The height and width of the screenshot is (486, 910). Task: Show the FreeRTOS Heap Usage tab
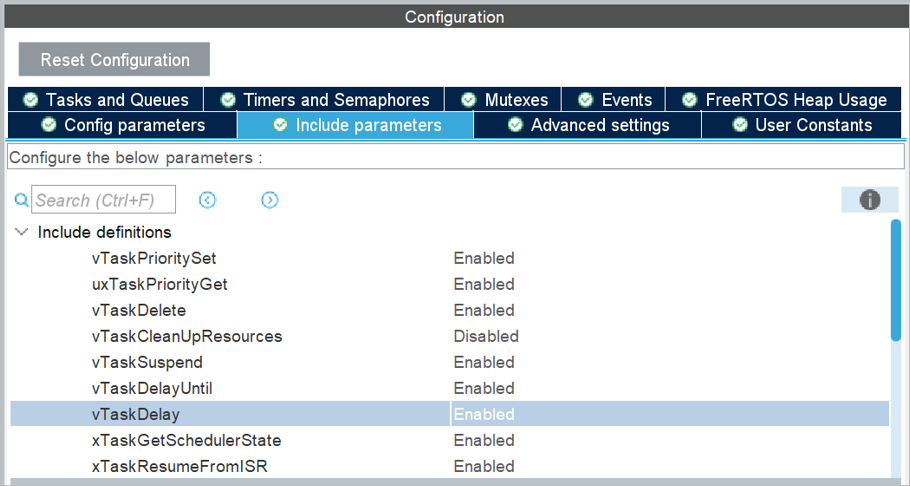[x=784, y=99]
